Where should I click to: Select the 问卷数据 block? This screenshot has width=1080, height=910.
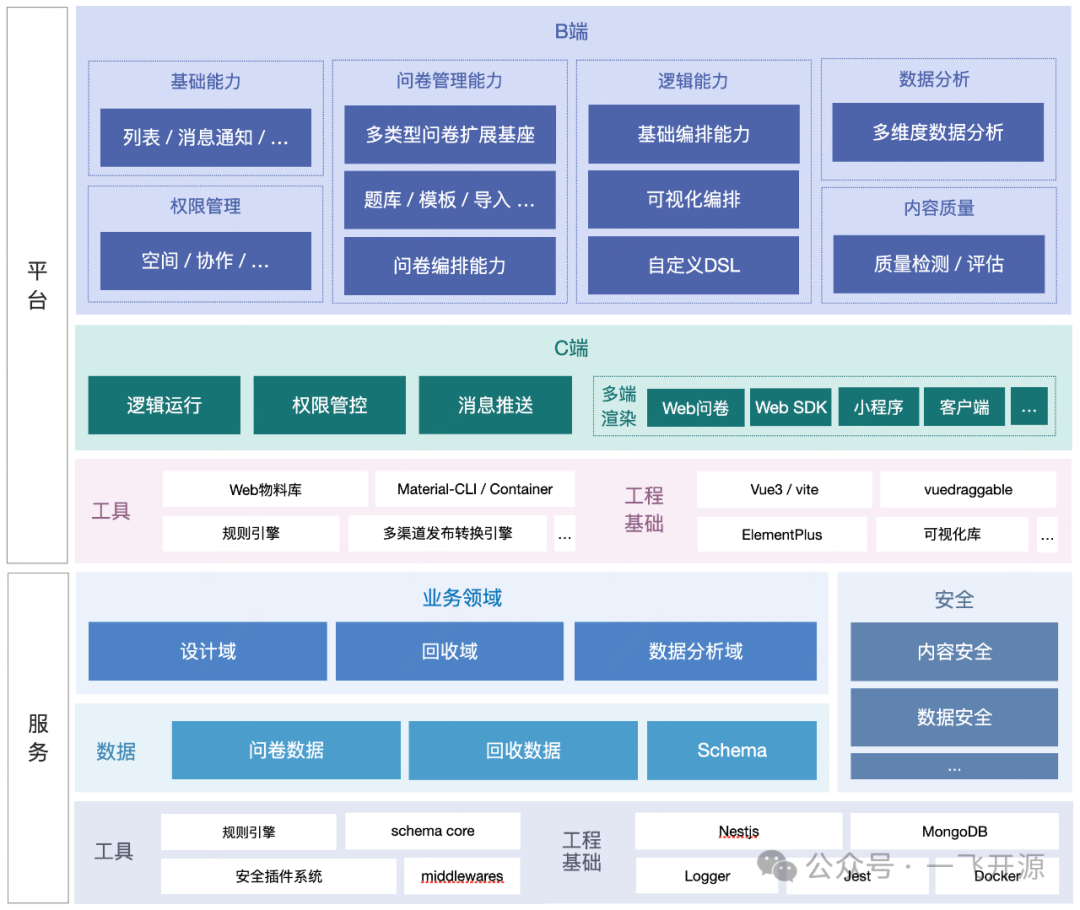coord(286,750)
